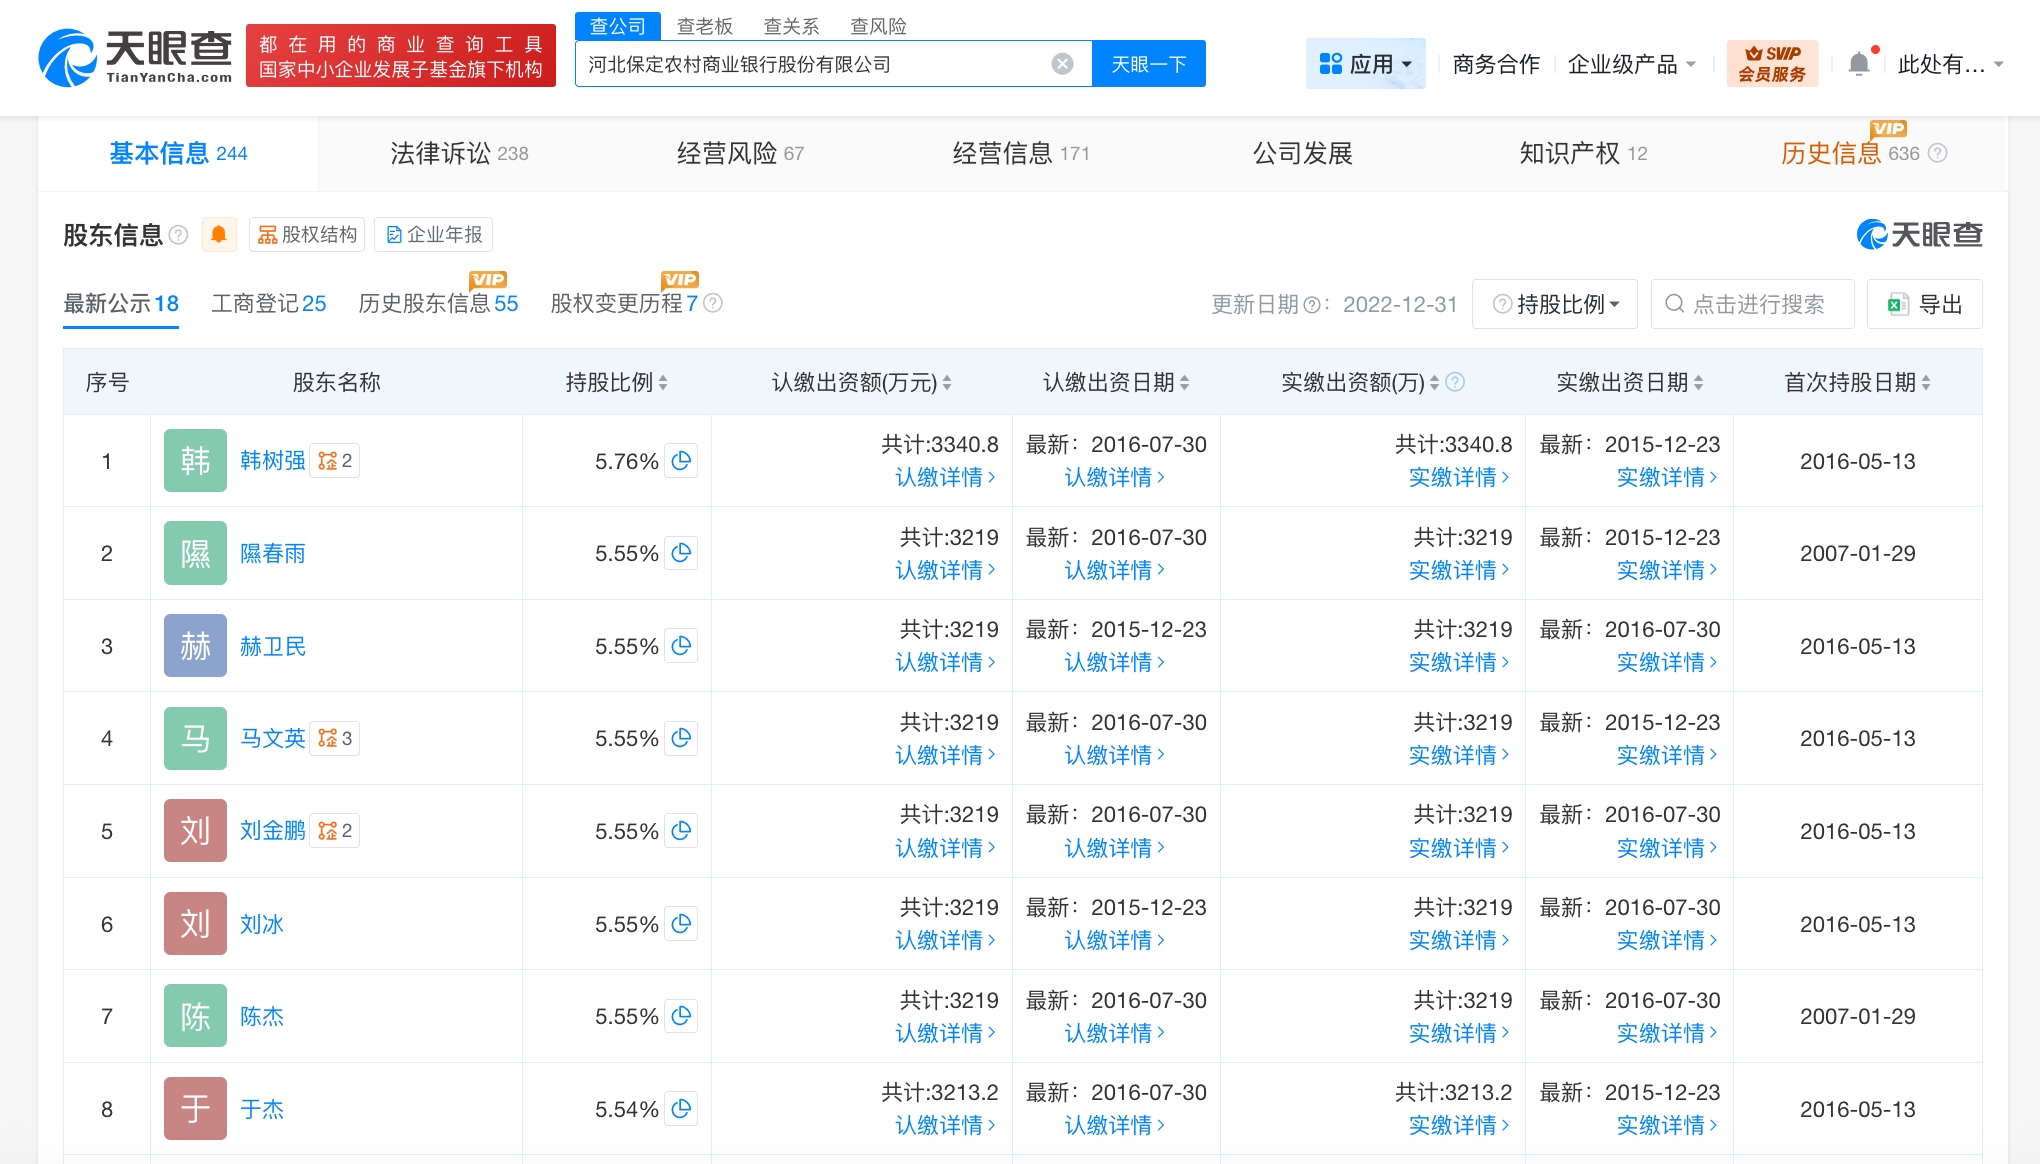Image resolution: width=2040 pixels, height=1164 pixels.
Task: Click help icon beside 股东信息 heading
Action: (x=179, y=234)
